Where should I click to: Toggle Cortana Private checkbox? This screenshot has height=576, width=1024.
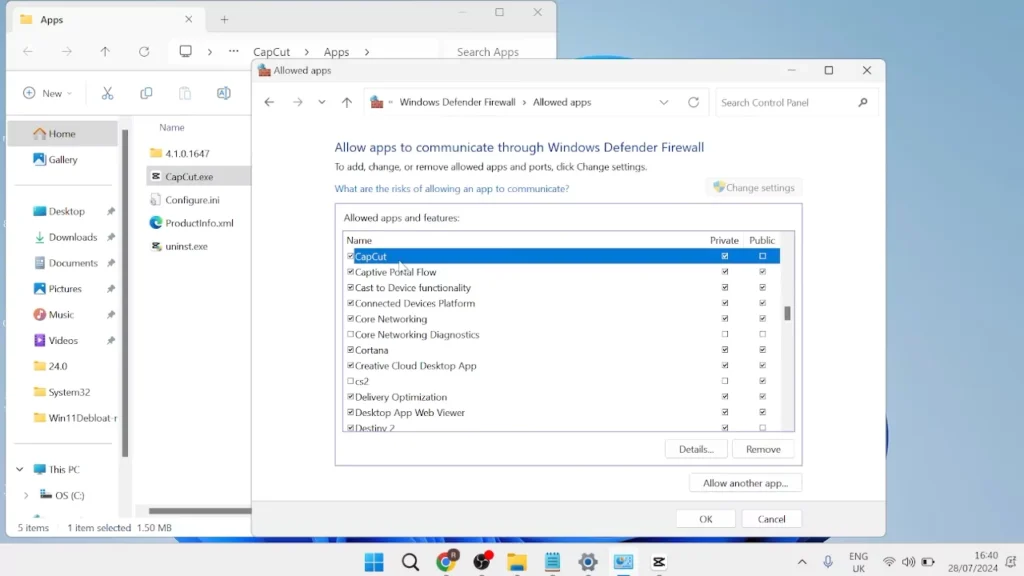click(725, 349)
